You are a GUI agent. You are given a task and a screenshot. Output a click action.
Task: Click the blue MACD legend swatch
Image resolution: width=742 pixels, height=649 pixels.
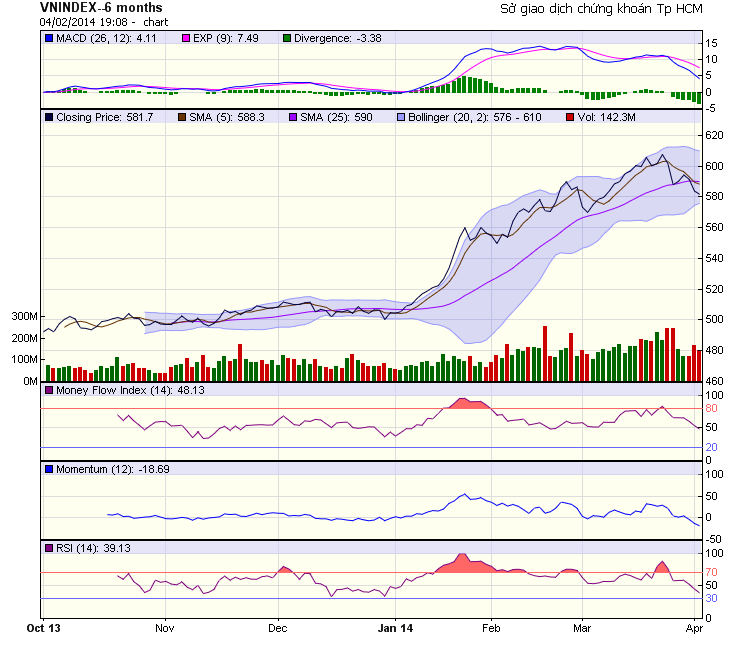click(x=49, y=38)
